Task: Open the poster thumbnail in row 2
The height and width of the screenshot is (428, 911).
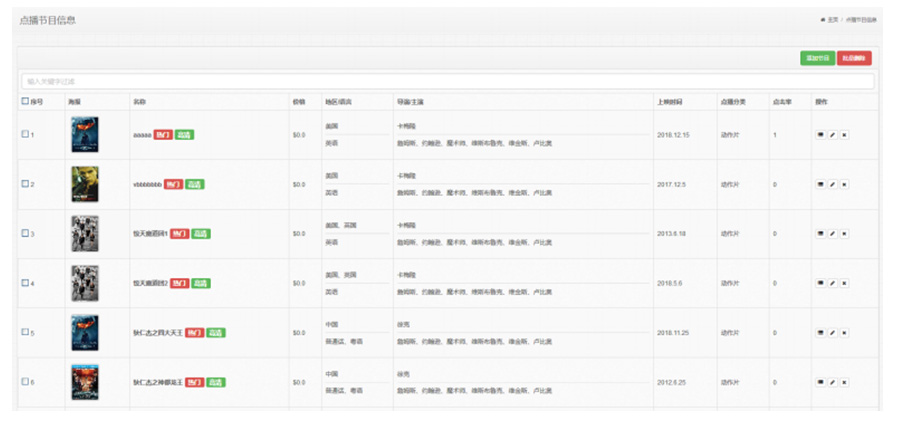Action: [x=84, y=184]
